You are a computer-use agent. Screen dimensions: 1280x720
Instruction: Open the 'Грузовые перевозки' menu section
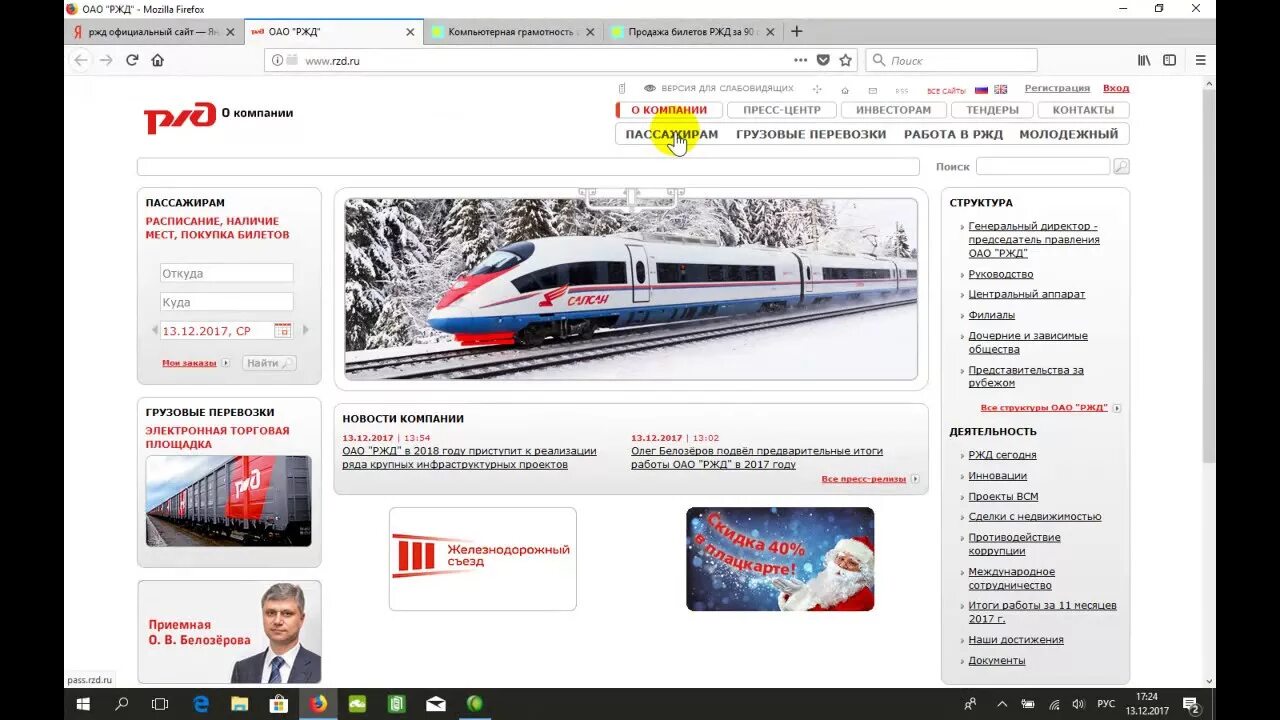pos(811,134)
